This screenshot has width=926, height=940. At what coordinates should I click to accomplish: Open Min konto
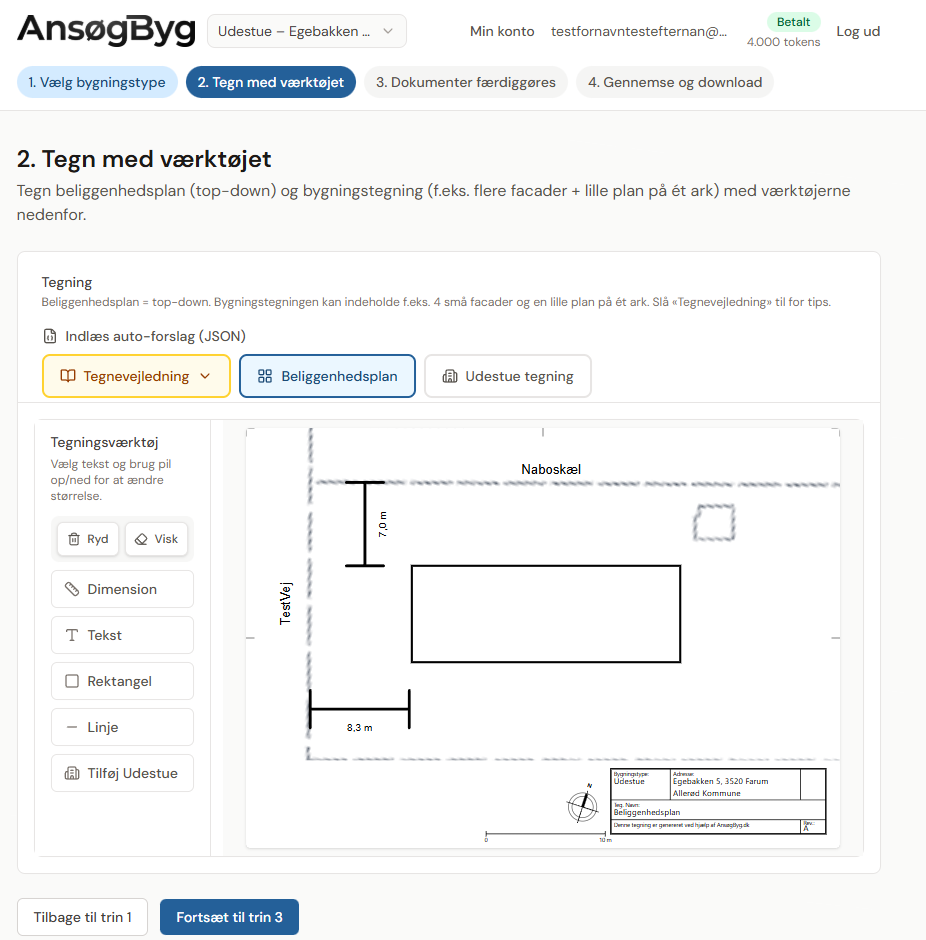click(502, 31)
